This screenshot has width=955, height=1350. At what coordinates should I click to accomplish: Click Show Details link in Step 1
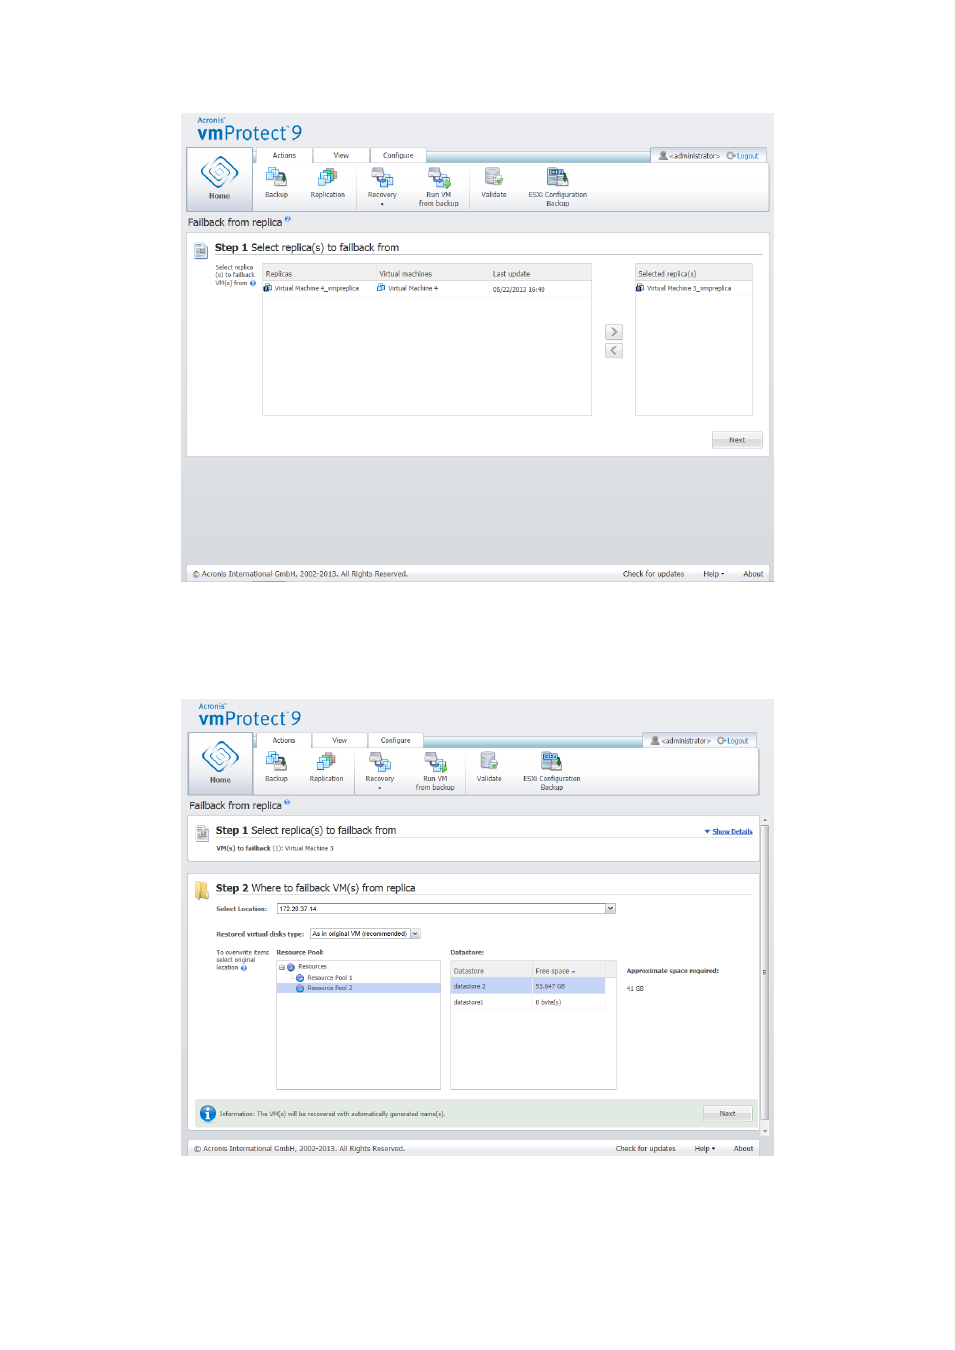[x=732, y=831]
